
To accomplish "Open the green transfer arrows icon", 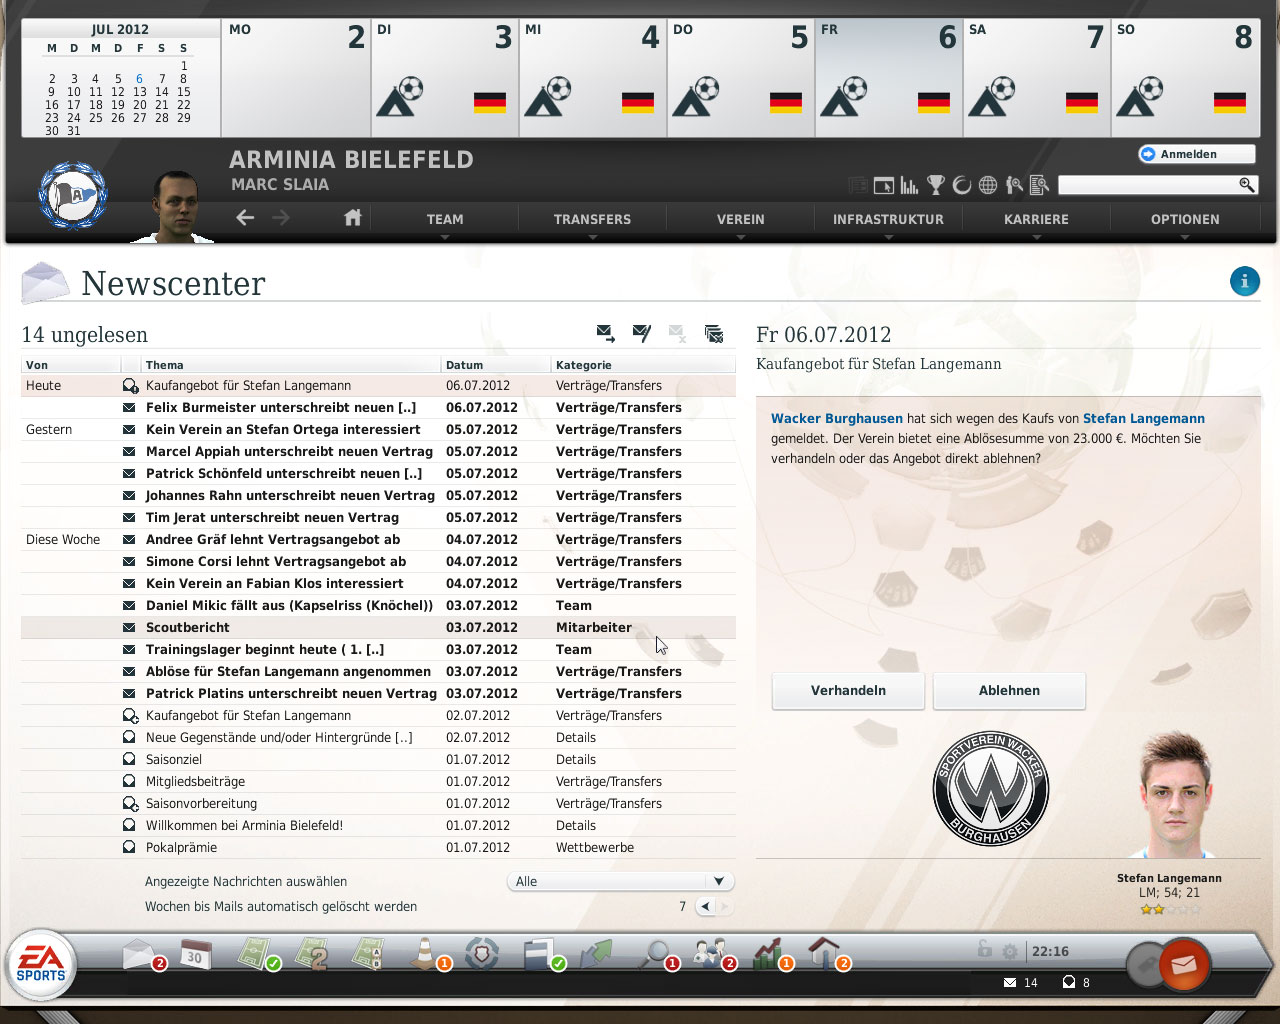I will (597, 953).
